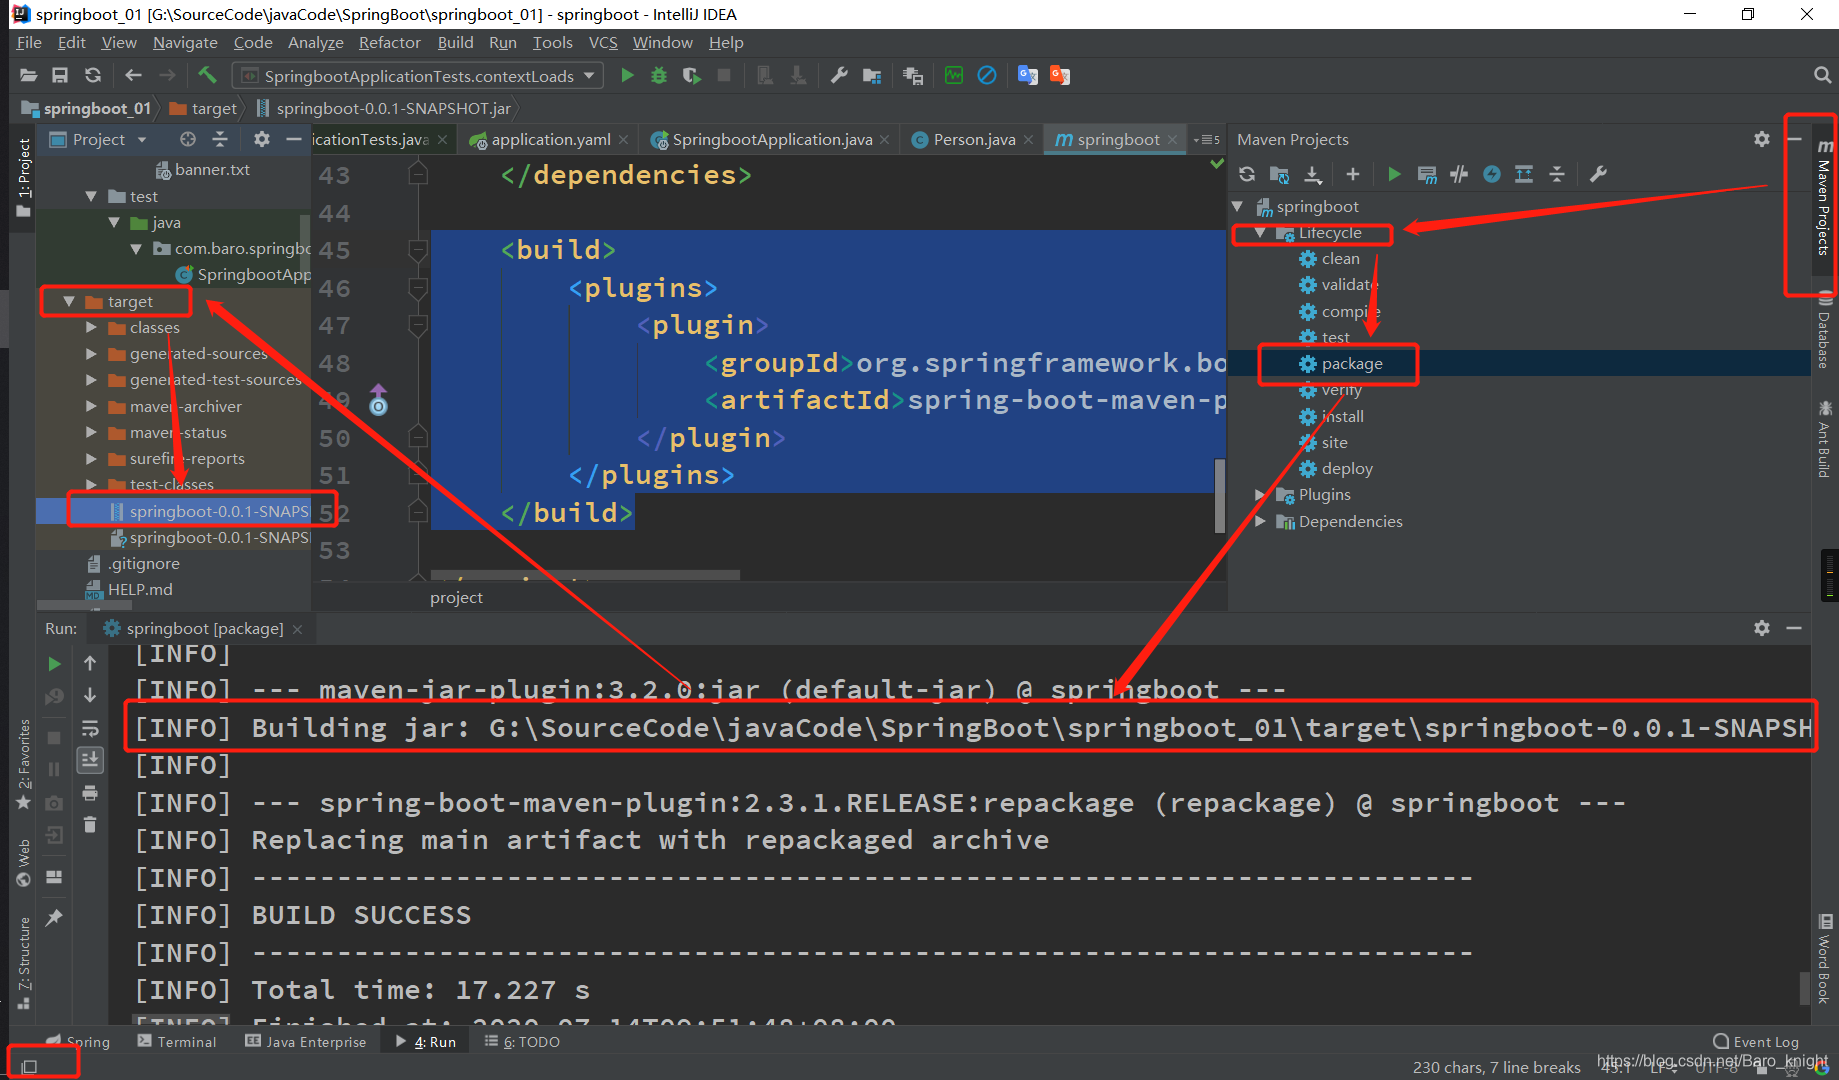1839x1080 pixels.
Task: Collapse the springboot Maven root node
Action: pos(1238,206)
